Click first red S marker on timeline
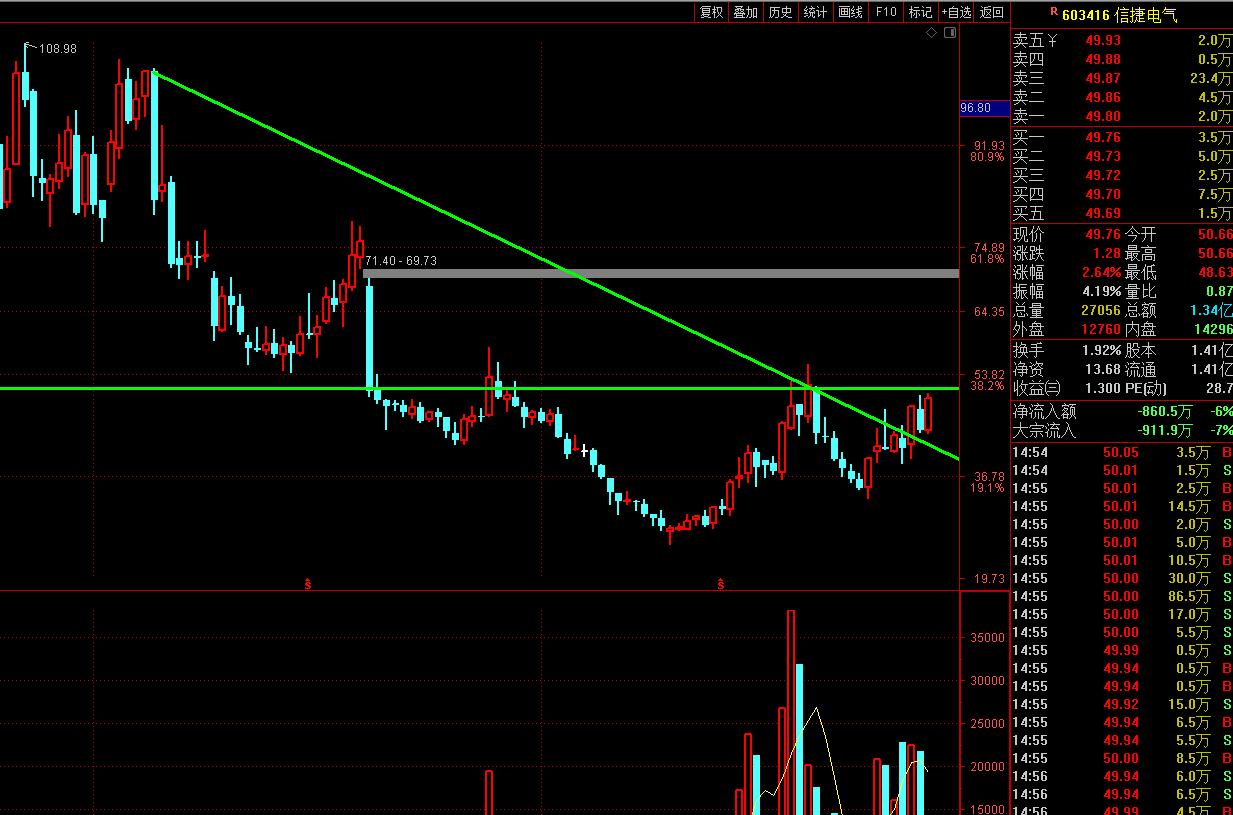 pyautogui.click(x=308, y=583)
